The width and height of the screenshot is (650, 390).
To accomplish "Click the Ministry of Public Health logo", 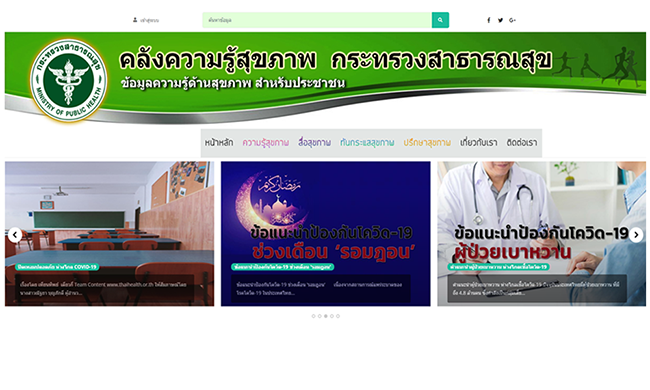I will 69,80.
